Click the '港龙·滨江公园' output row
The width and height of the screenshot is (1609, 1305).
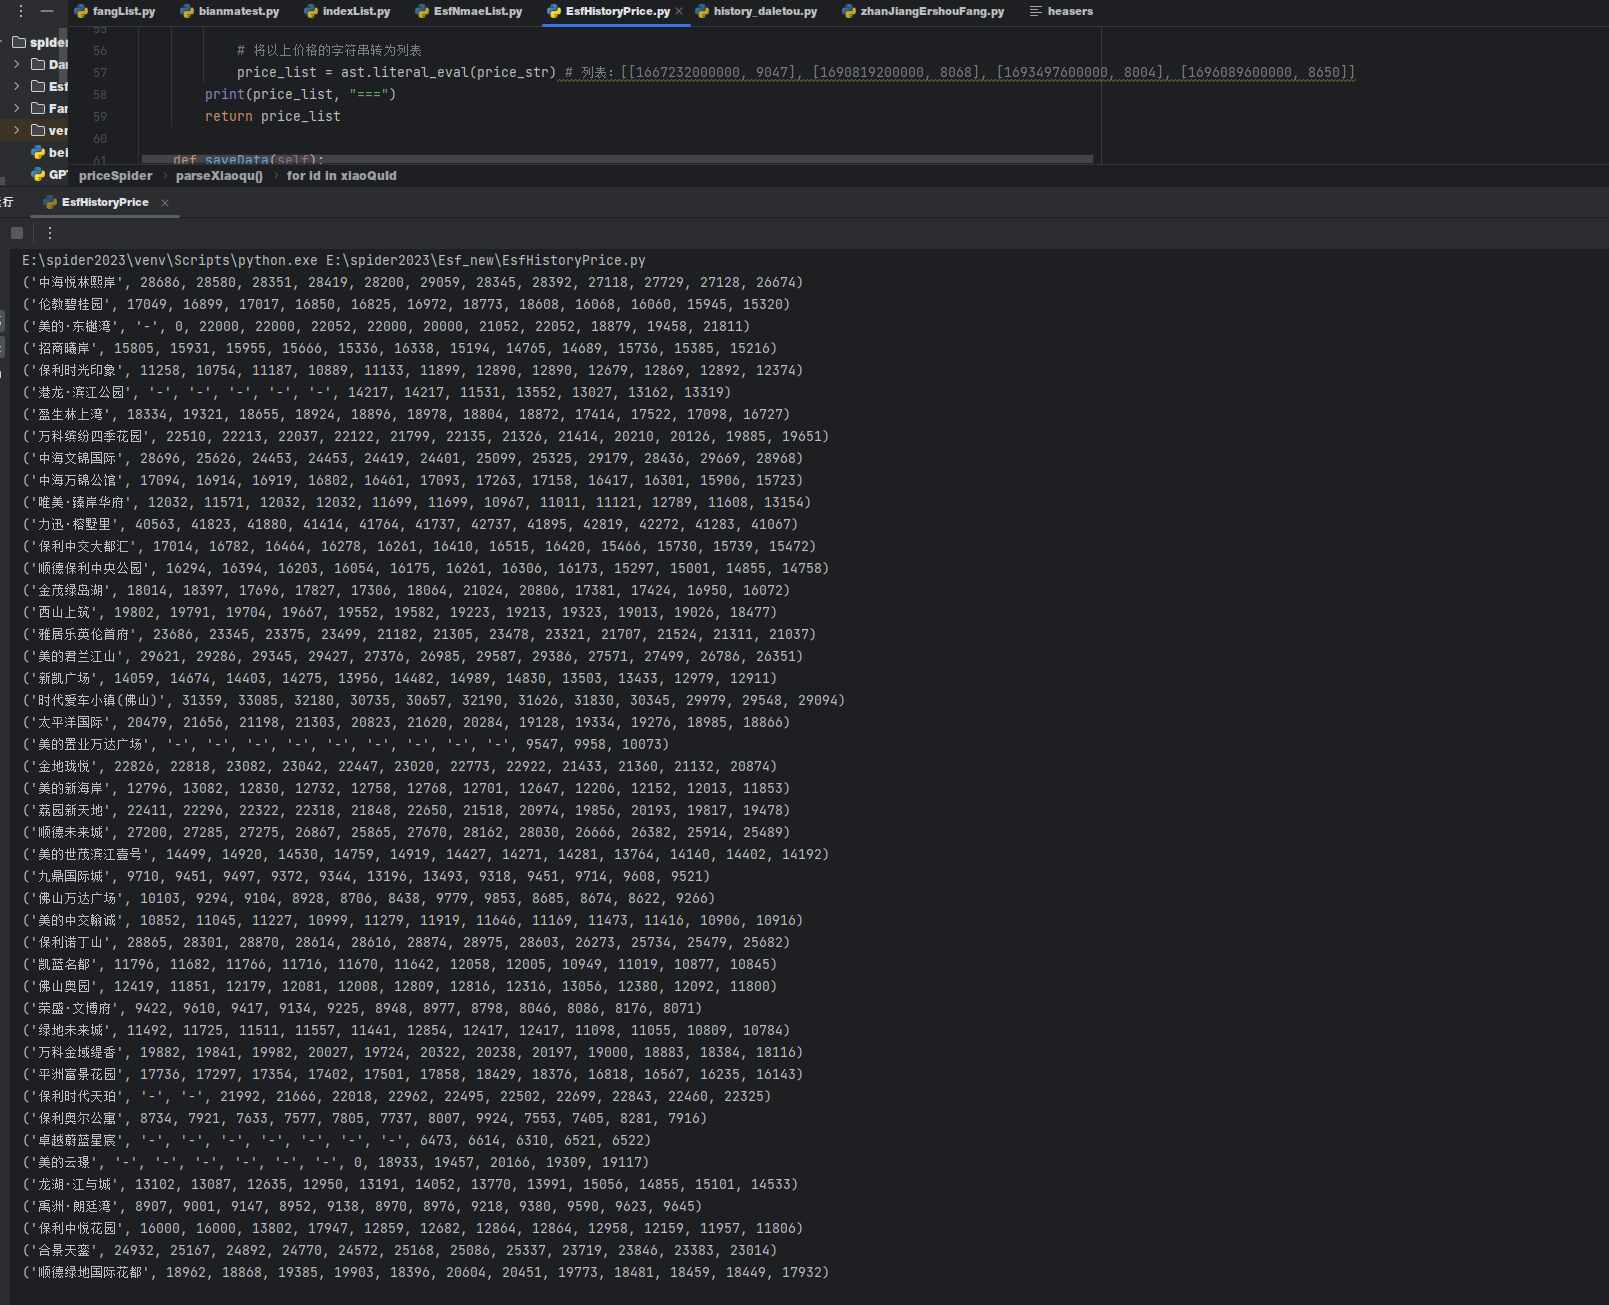[x=376, y=393]
